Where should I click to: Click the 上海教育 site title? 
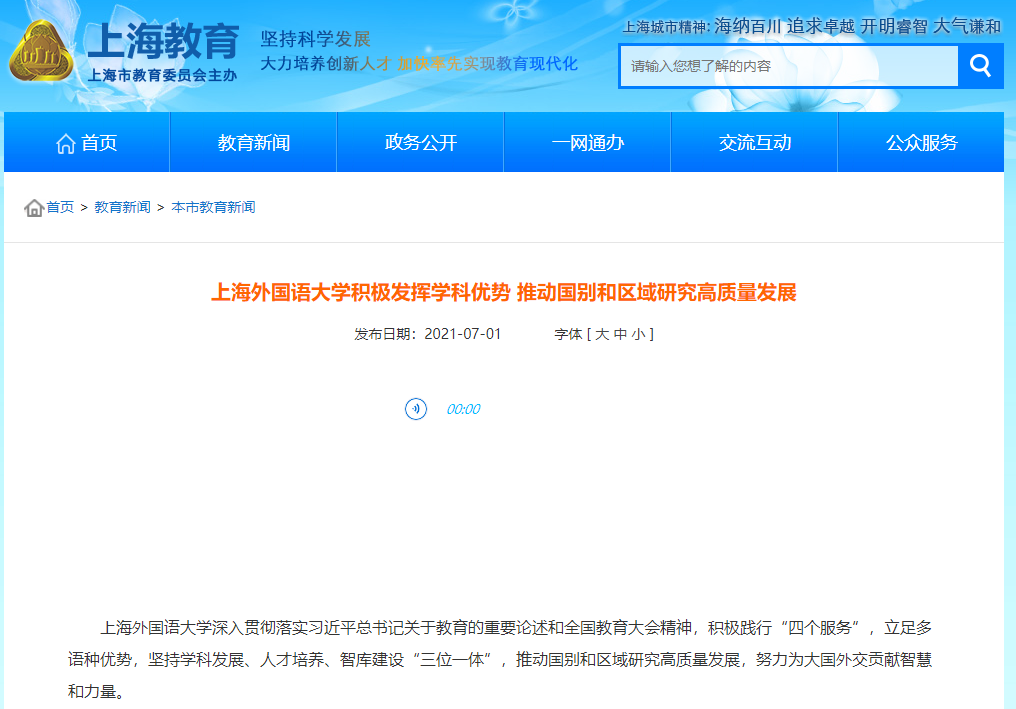pyautogui.click(x=165, y=38)
